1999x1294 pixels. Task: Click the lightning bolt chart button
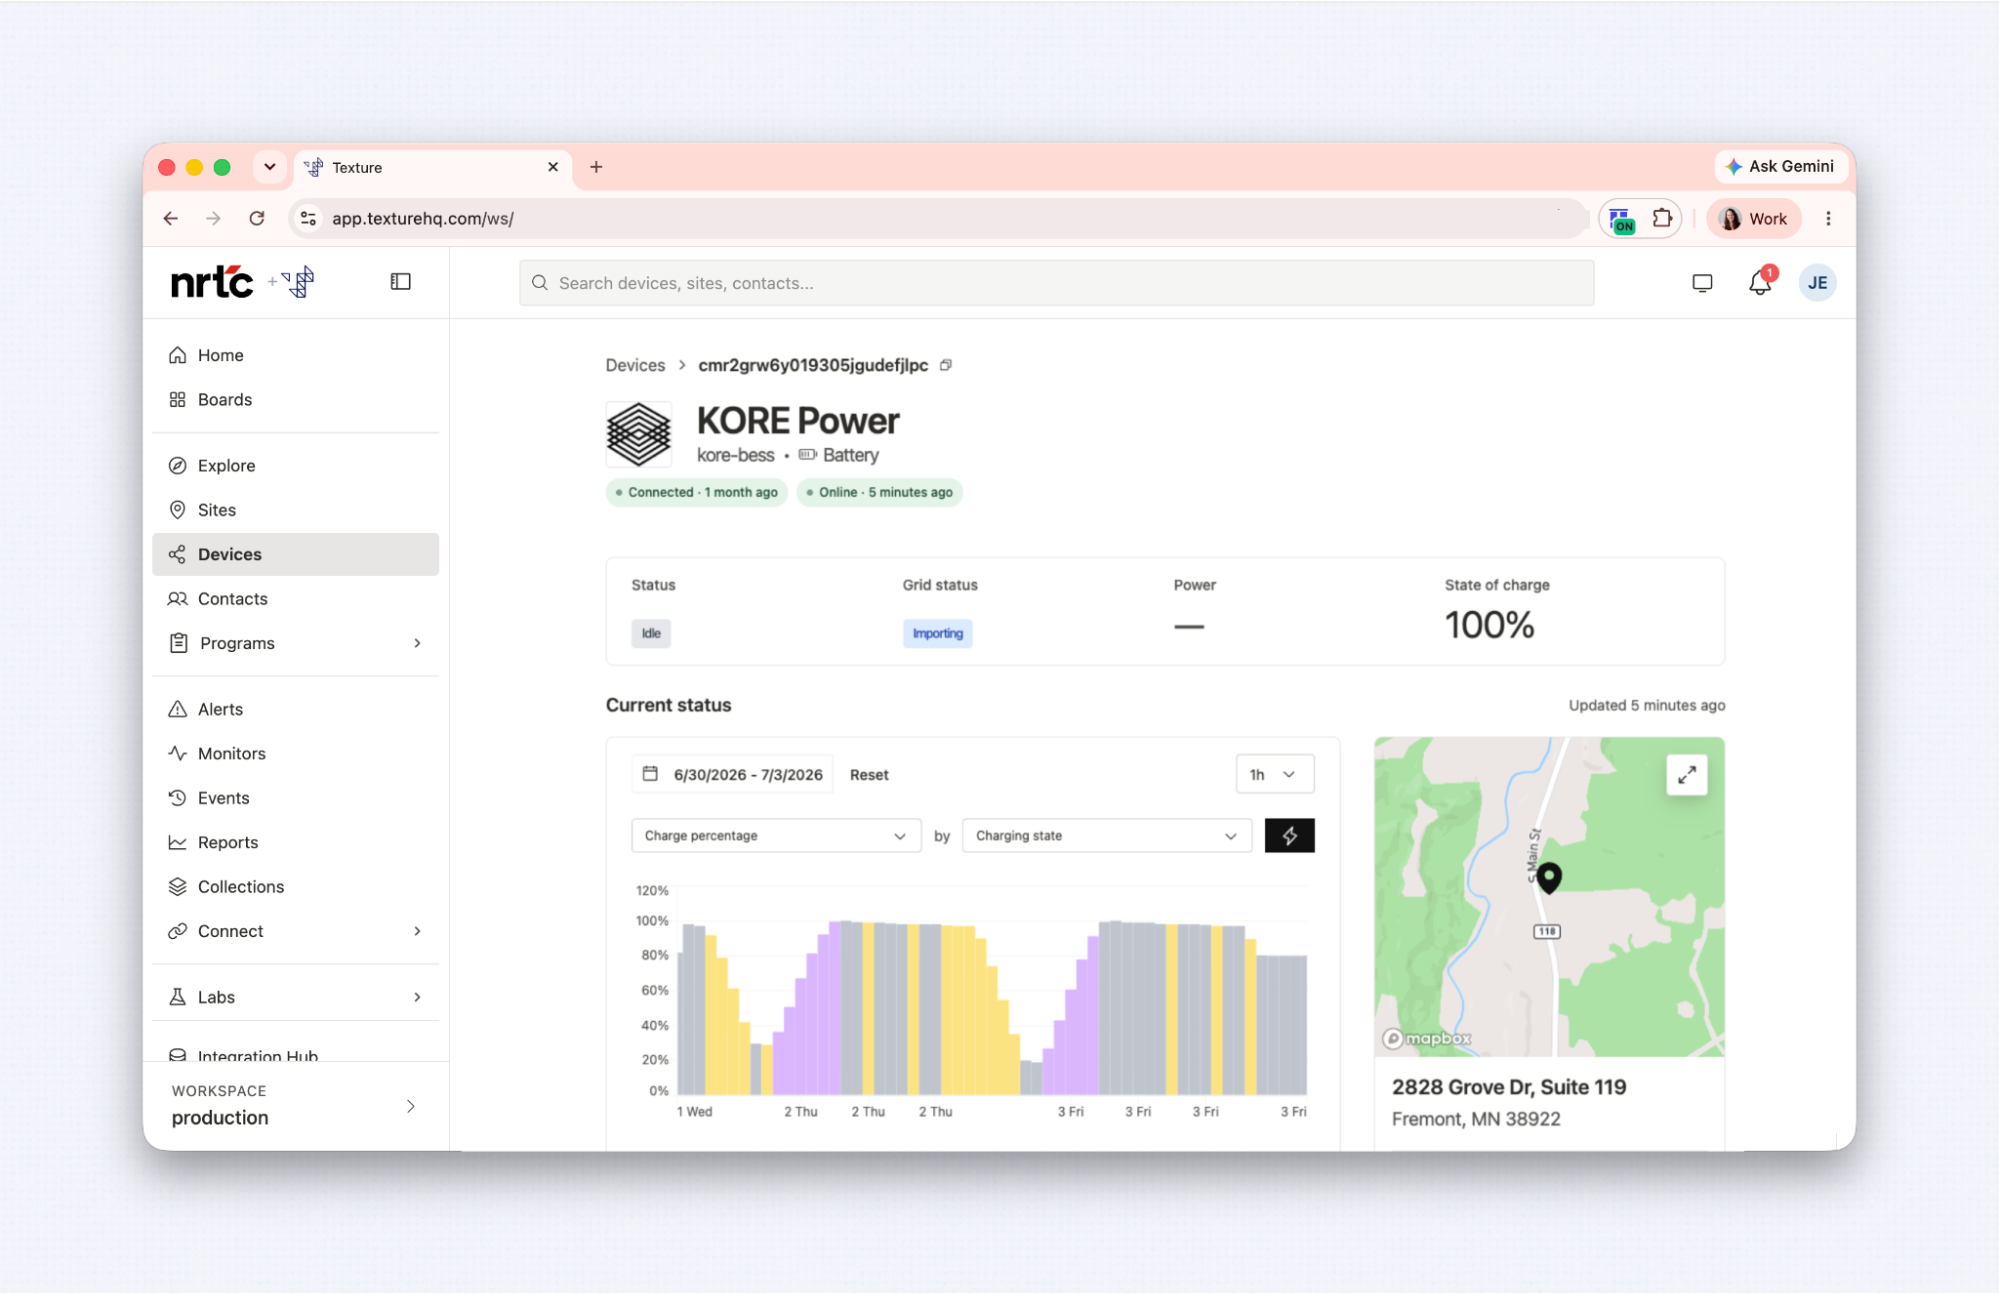(1289, 836)
